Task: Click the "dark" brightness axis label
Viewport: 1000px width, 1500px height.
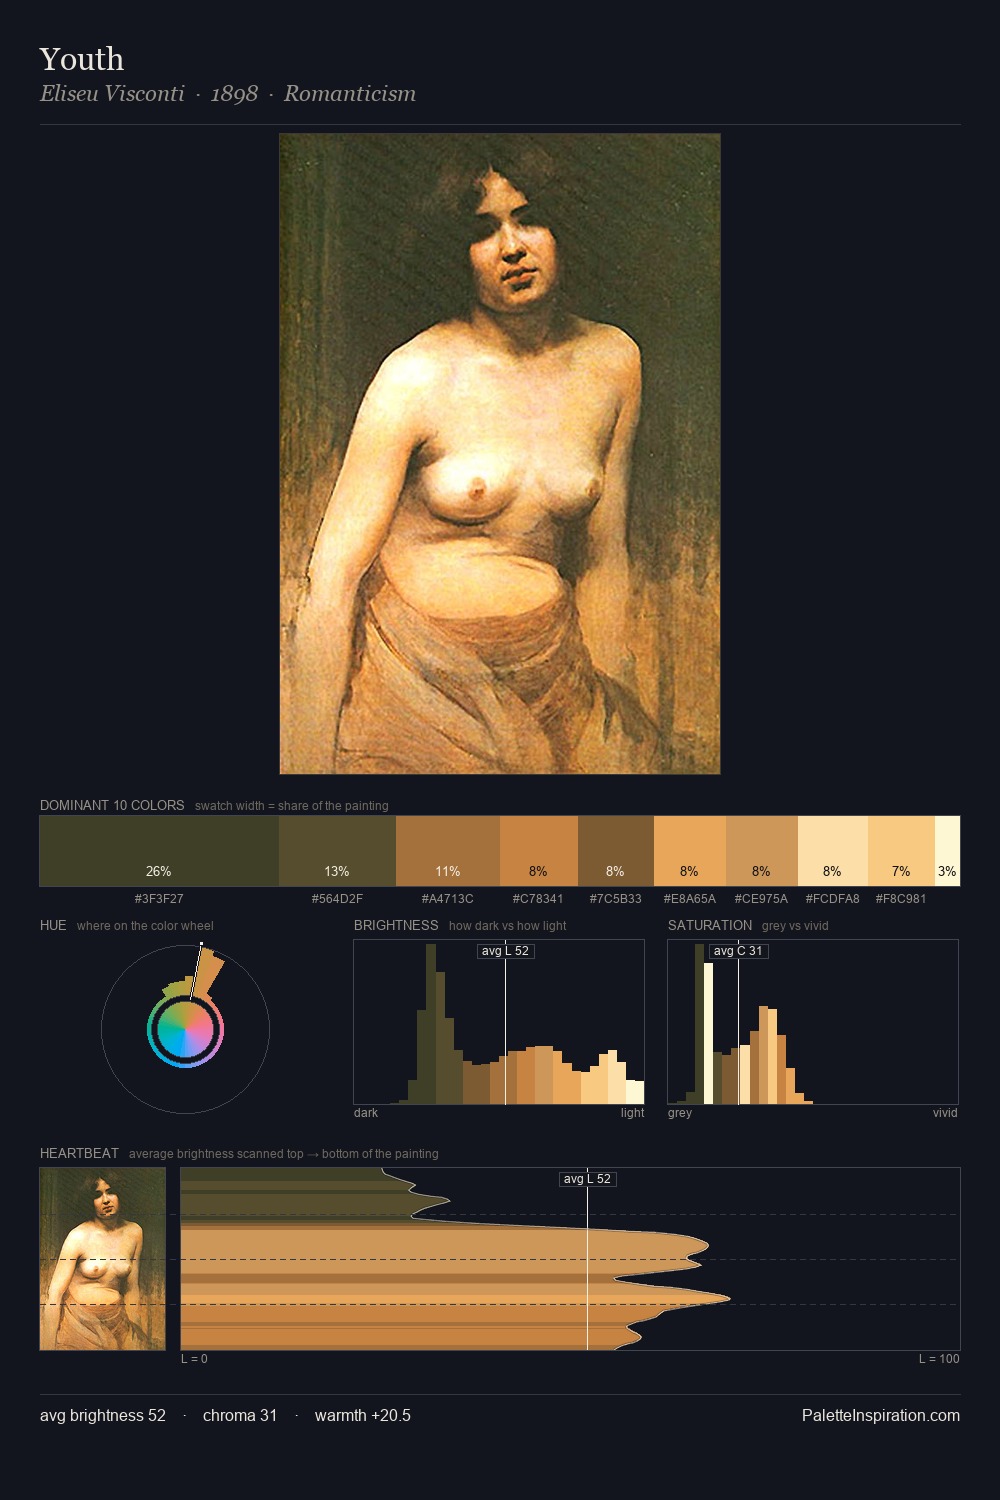Action: [366, 1113]
